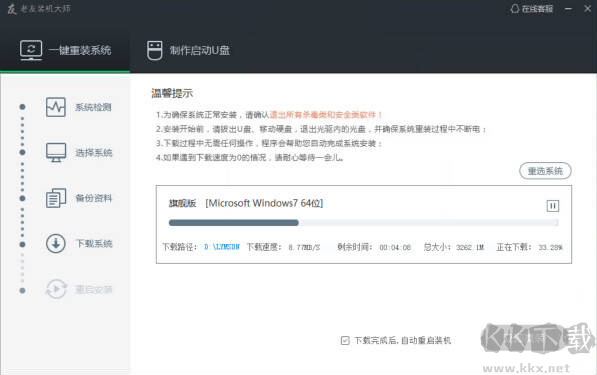Select the 系统检测 pulse icon
This screenshot has width=597, height=375.
[56, 107]
